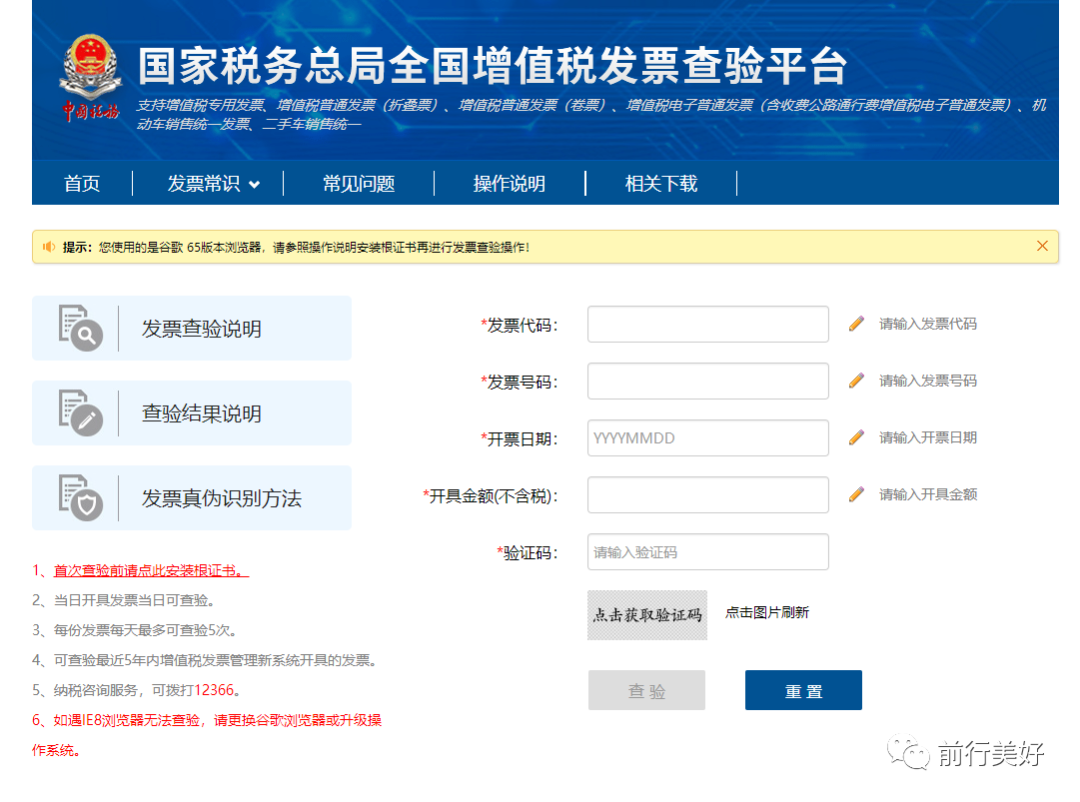Click the pencil icon beside 开票日期 field
The height and width of the screenshot is (802, 1080).
[857, 436]
